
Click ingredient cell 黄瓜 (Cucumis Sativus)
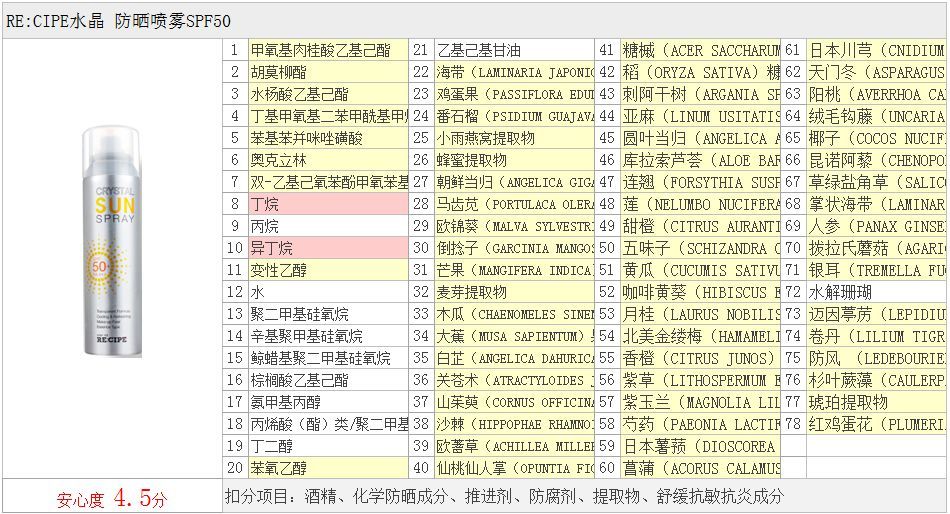[700, 270]
